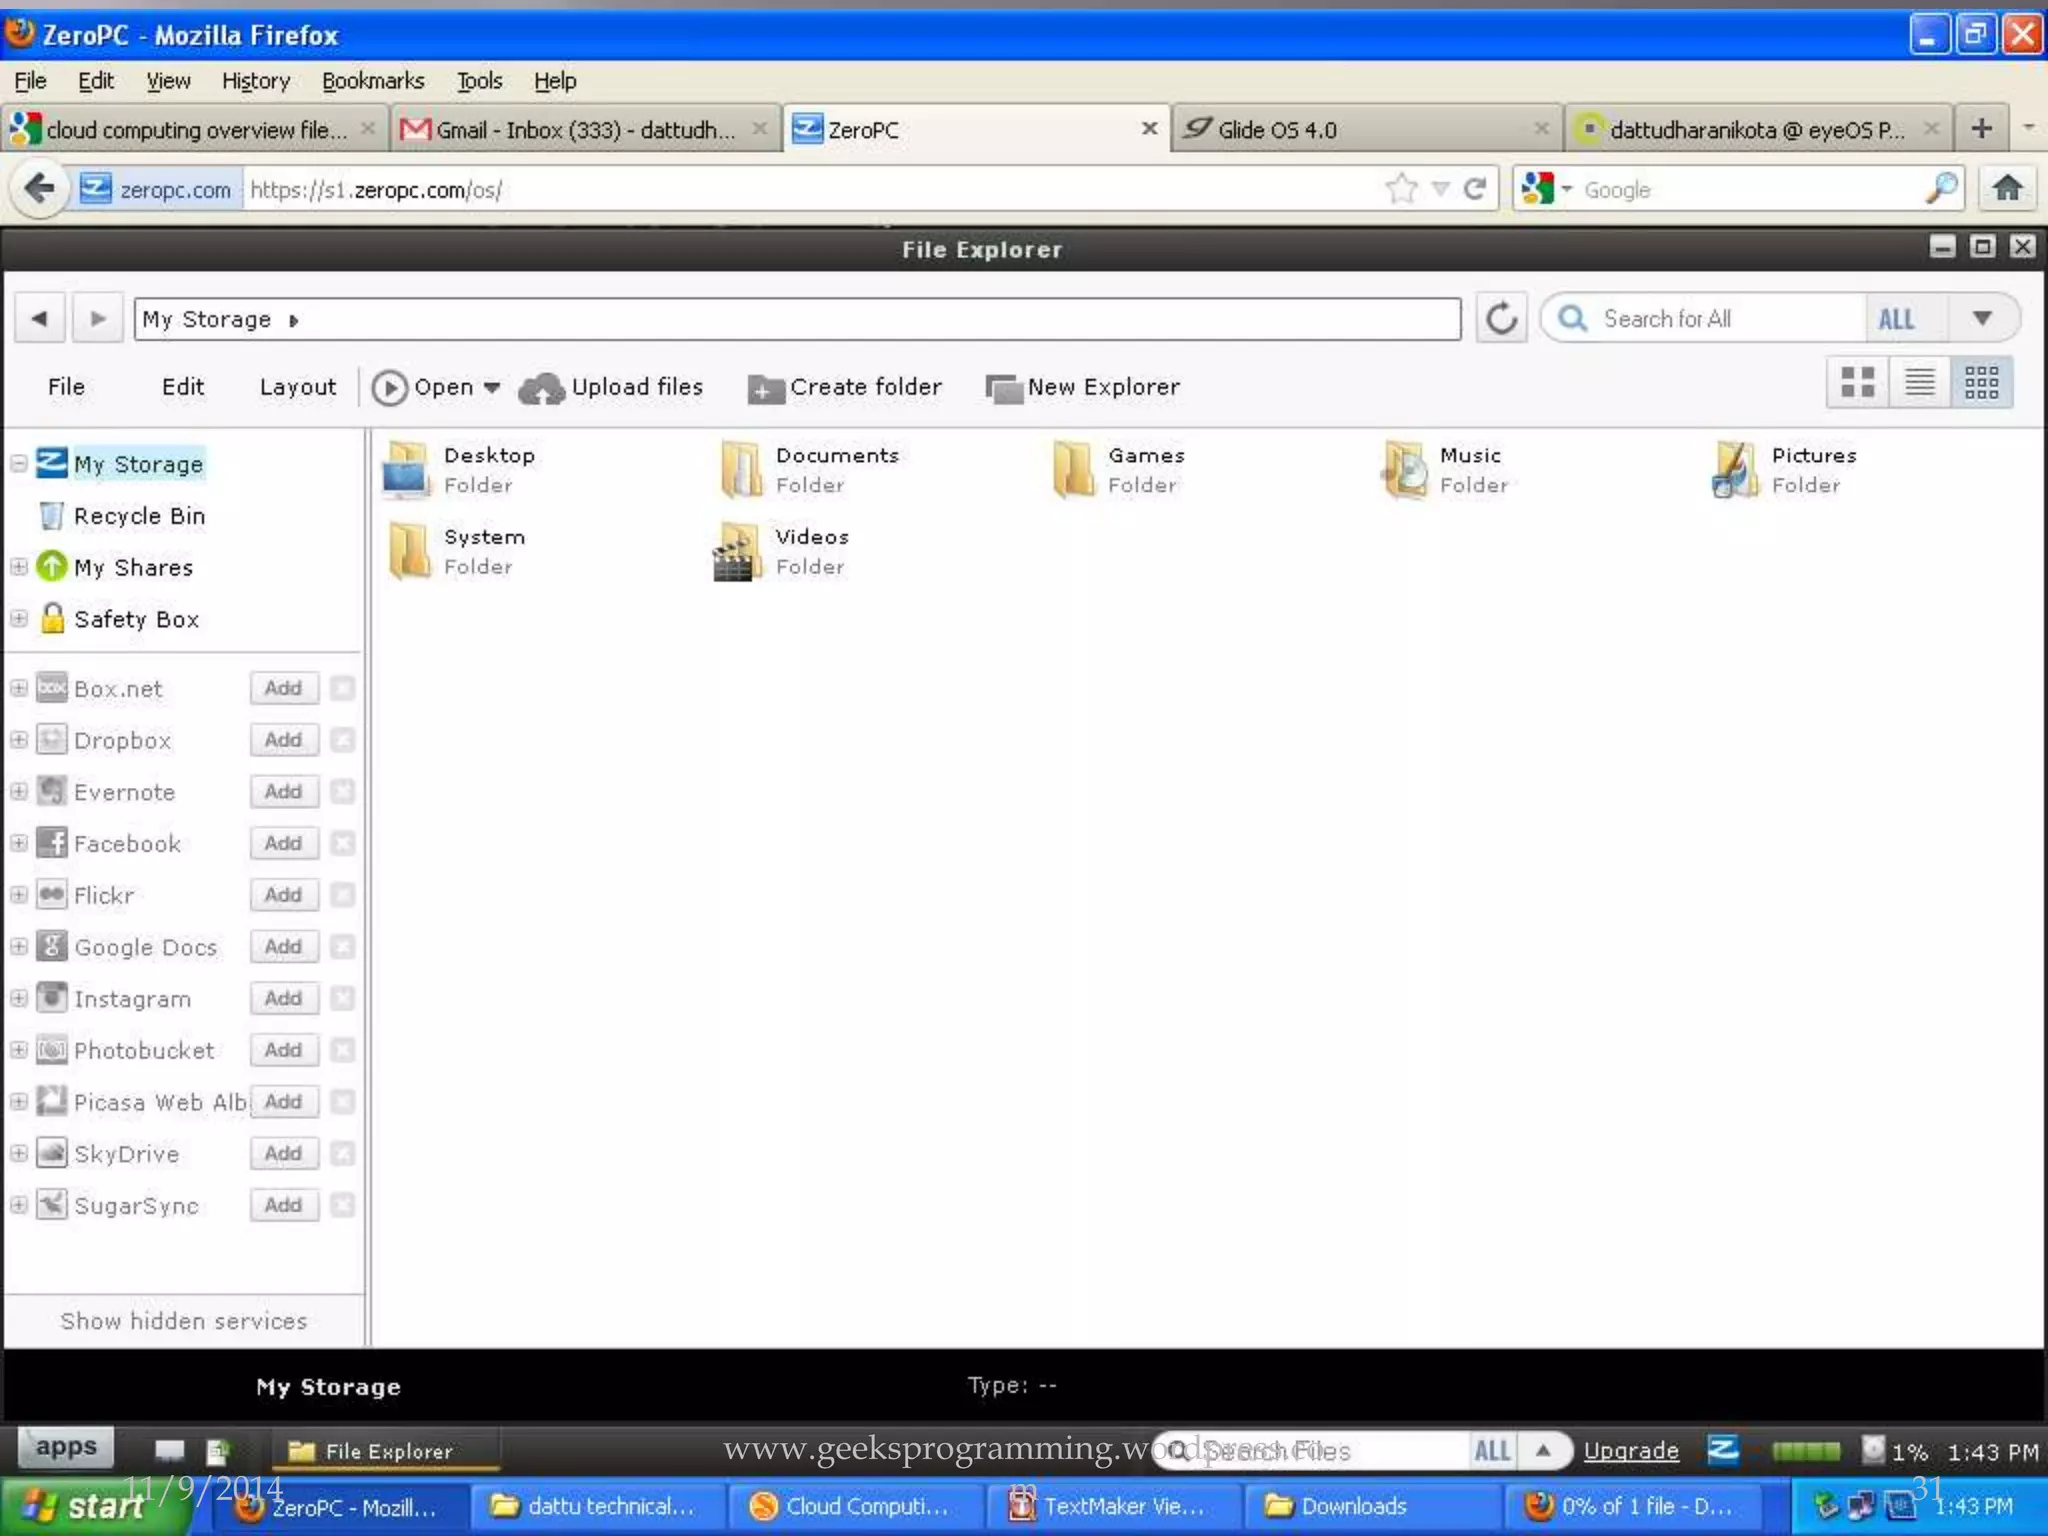Screen dimensions: 2048x1536
Task: Toggle the checkbox next to Facebook Add
Action: tap(342, 843)
